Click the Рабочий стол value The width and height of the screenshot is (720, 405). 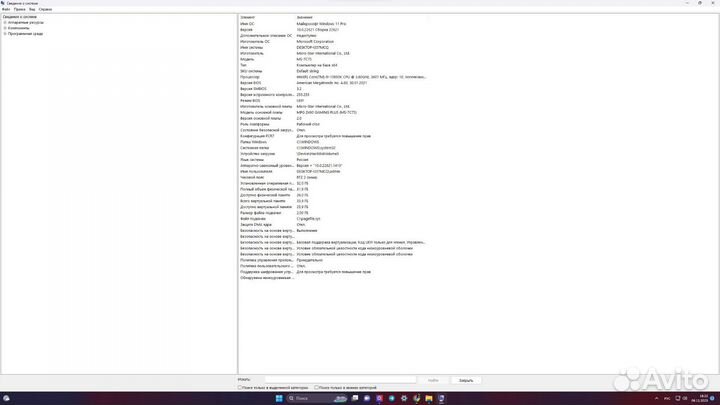pyautogui.click(x=308, y=124)
